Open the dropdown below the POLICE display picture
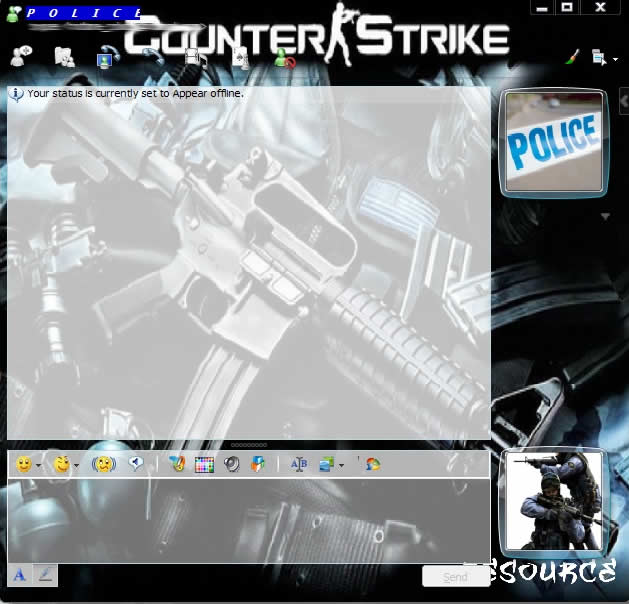This screenshot has height=604, width=629. pos(605,216)
